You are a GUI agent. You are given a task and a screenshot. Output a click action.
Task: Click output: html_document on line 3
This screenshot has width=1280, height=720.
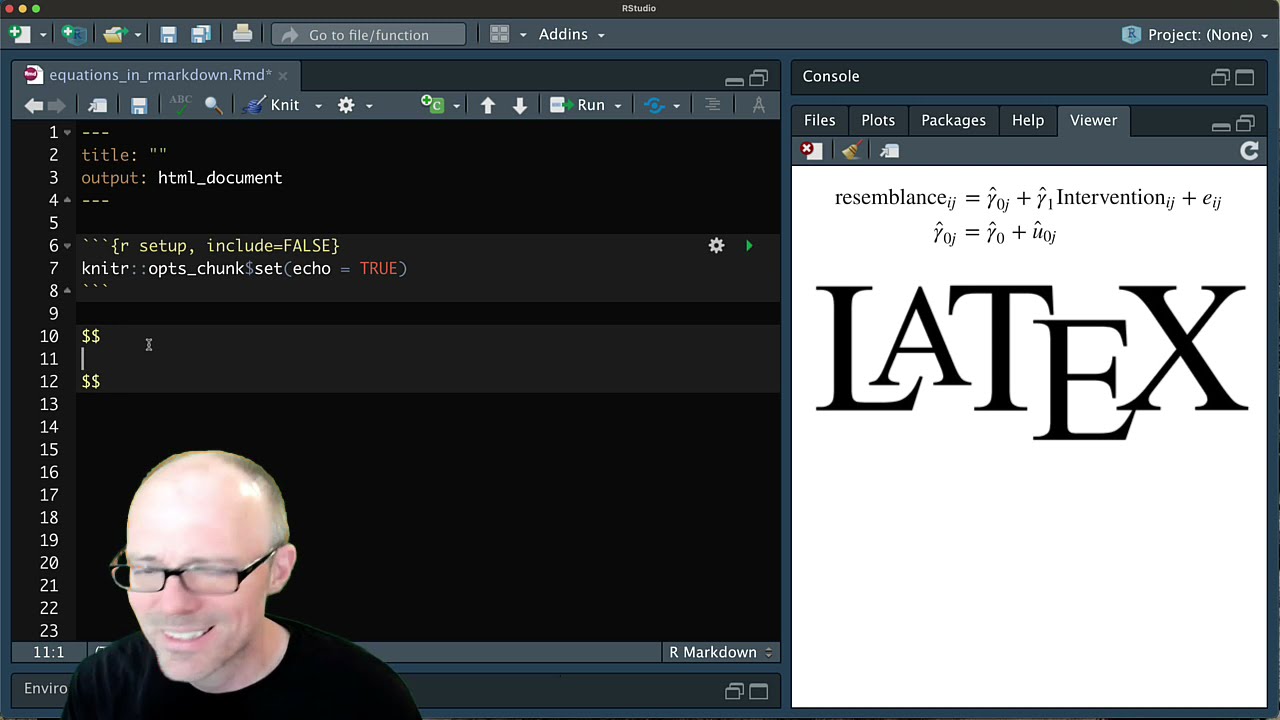[182, 178]
